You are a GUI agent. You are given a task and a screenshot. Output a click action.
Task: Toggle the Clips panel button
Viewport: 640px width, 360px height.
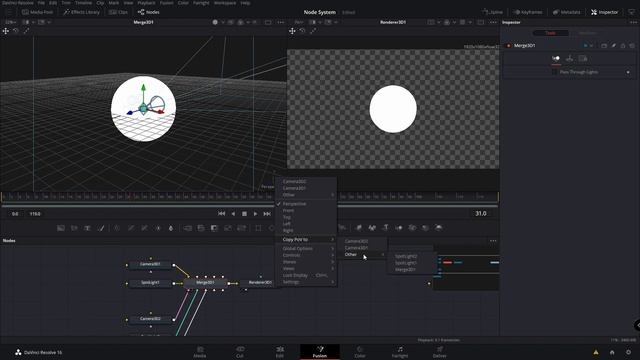coord(118,12)
